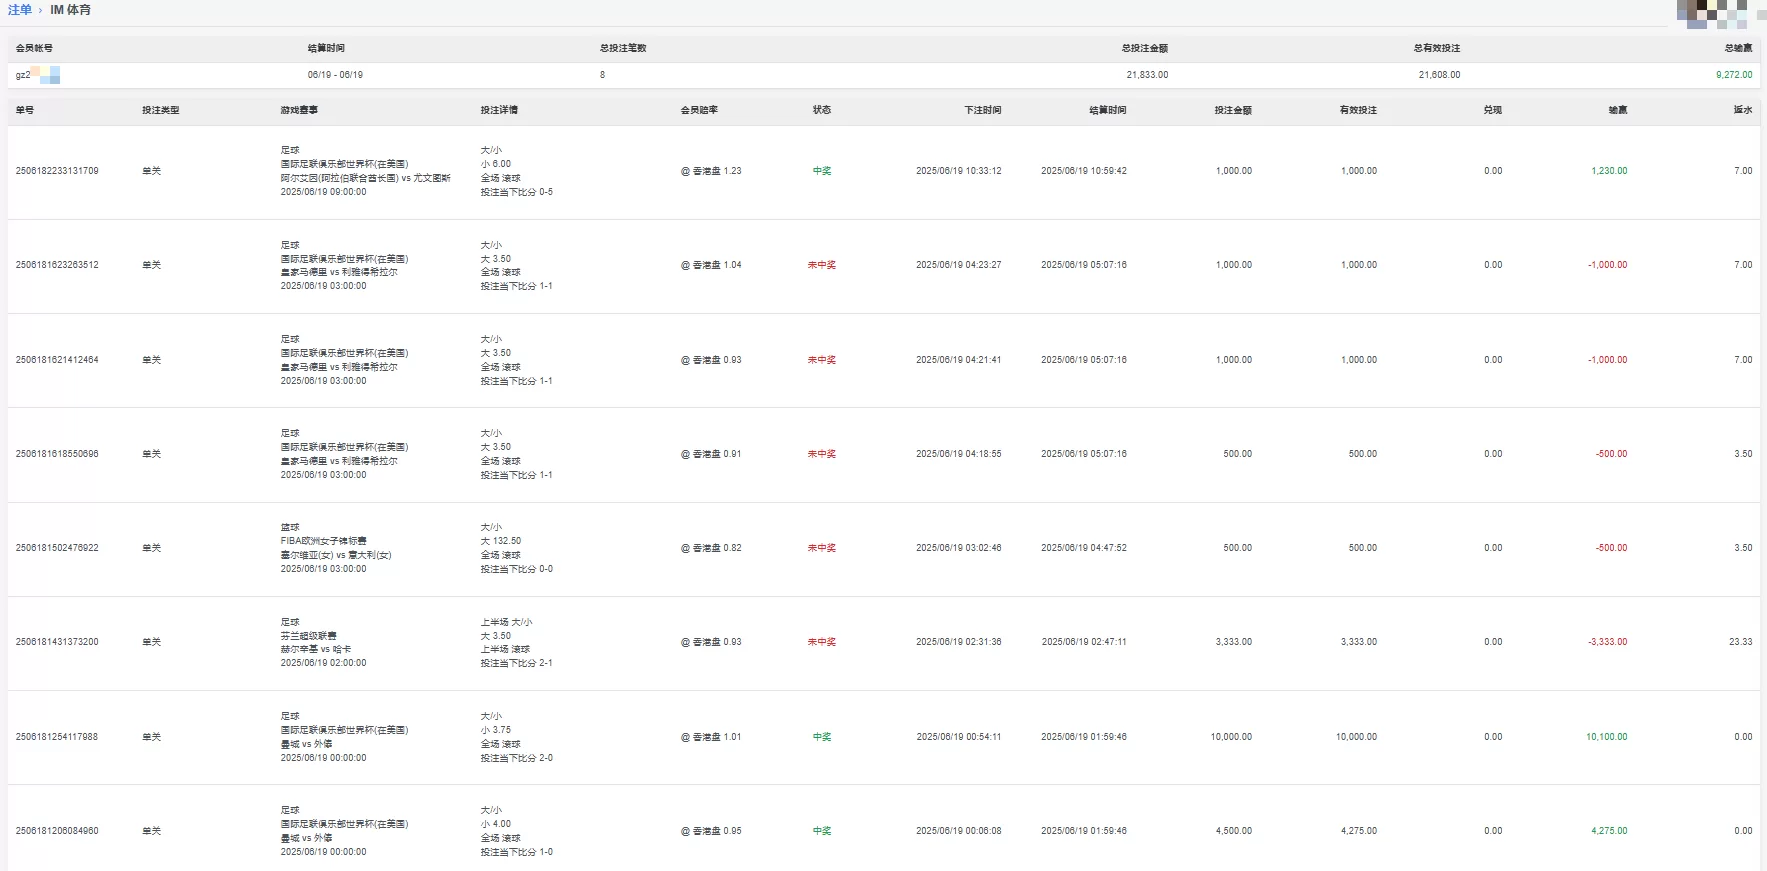Click order number 2506182233131709
This screenshot has height=871, width=1767.
point(57,171)
